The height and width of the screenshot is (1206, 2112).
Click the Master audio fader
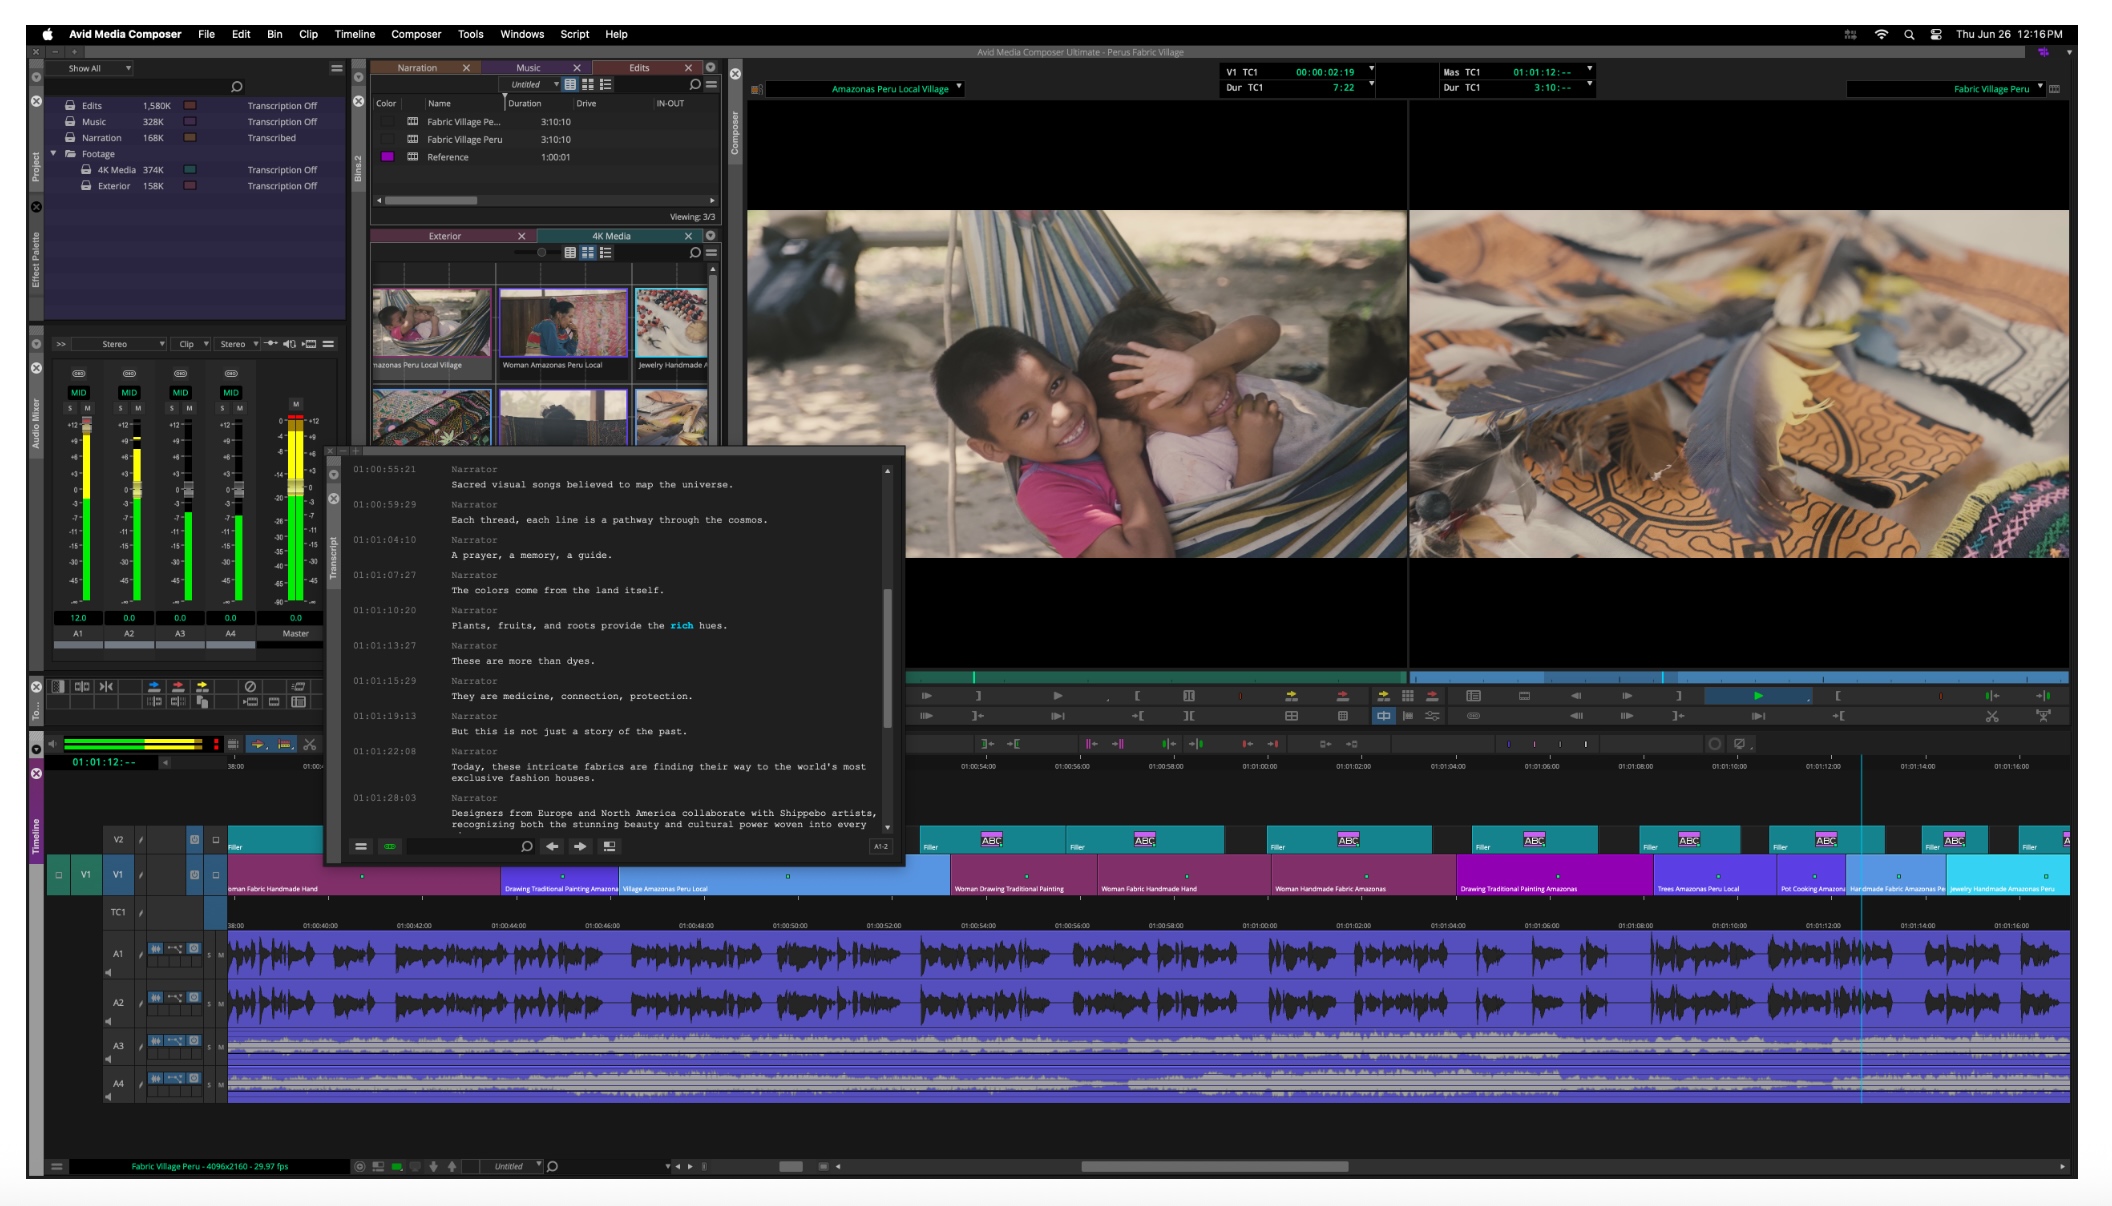[x=295, y=487]
